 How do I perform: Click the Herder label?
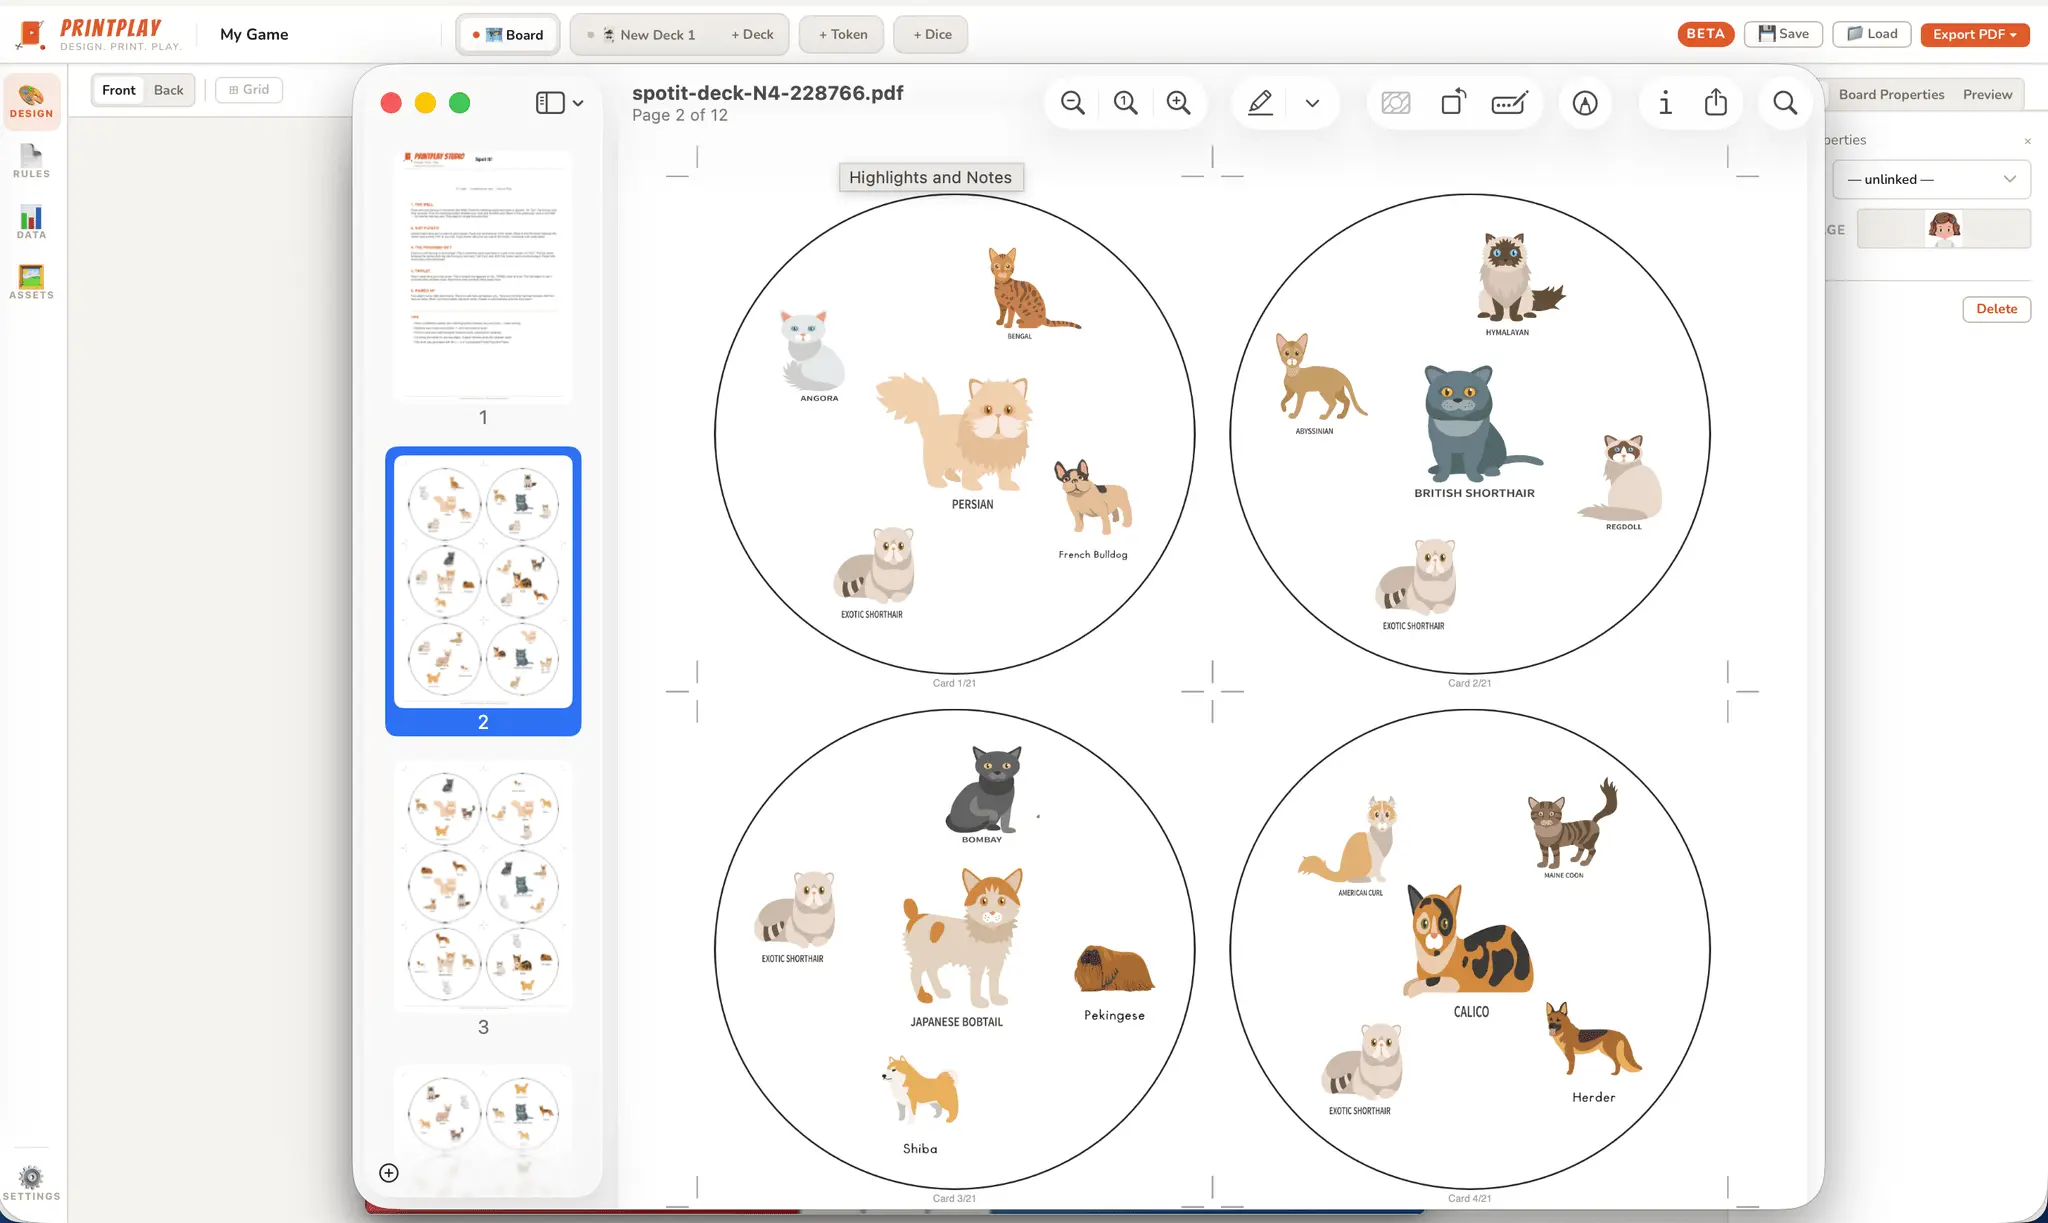tap(1593, 1097)
